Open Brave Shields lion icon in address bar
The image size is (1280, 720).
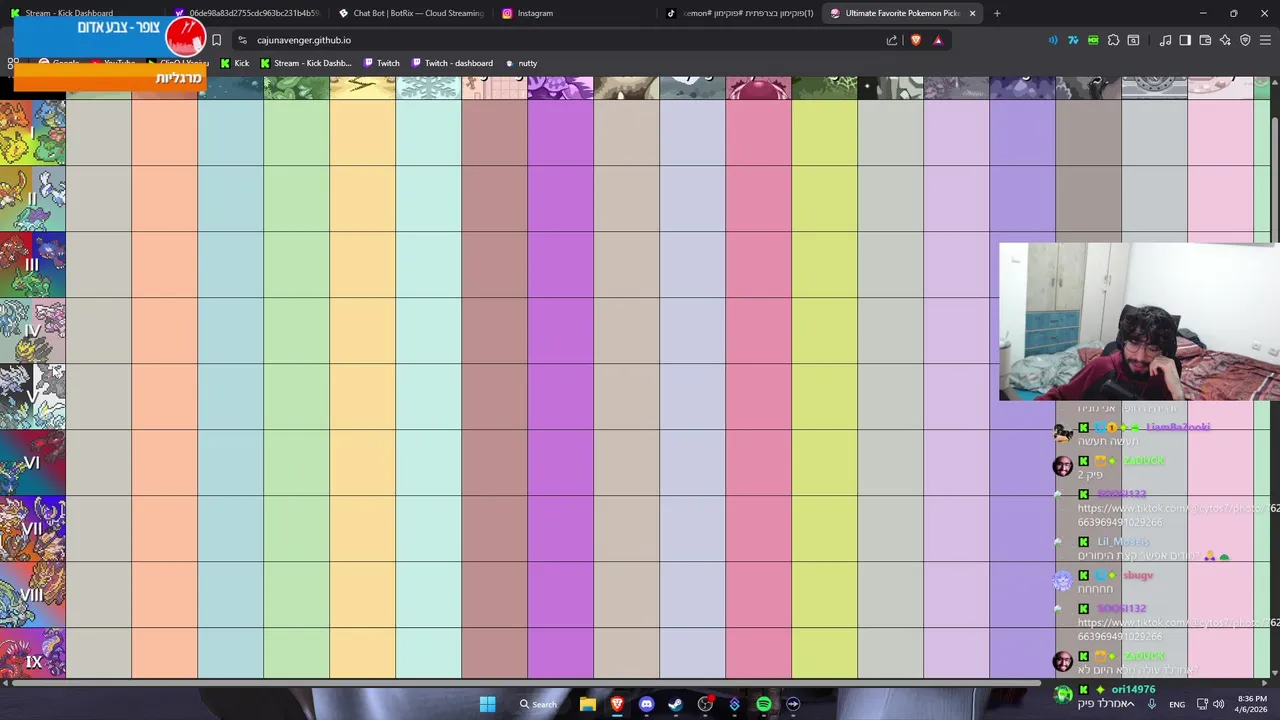[915, 40]
